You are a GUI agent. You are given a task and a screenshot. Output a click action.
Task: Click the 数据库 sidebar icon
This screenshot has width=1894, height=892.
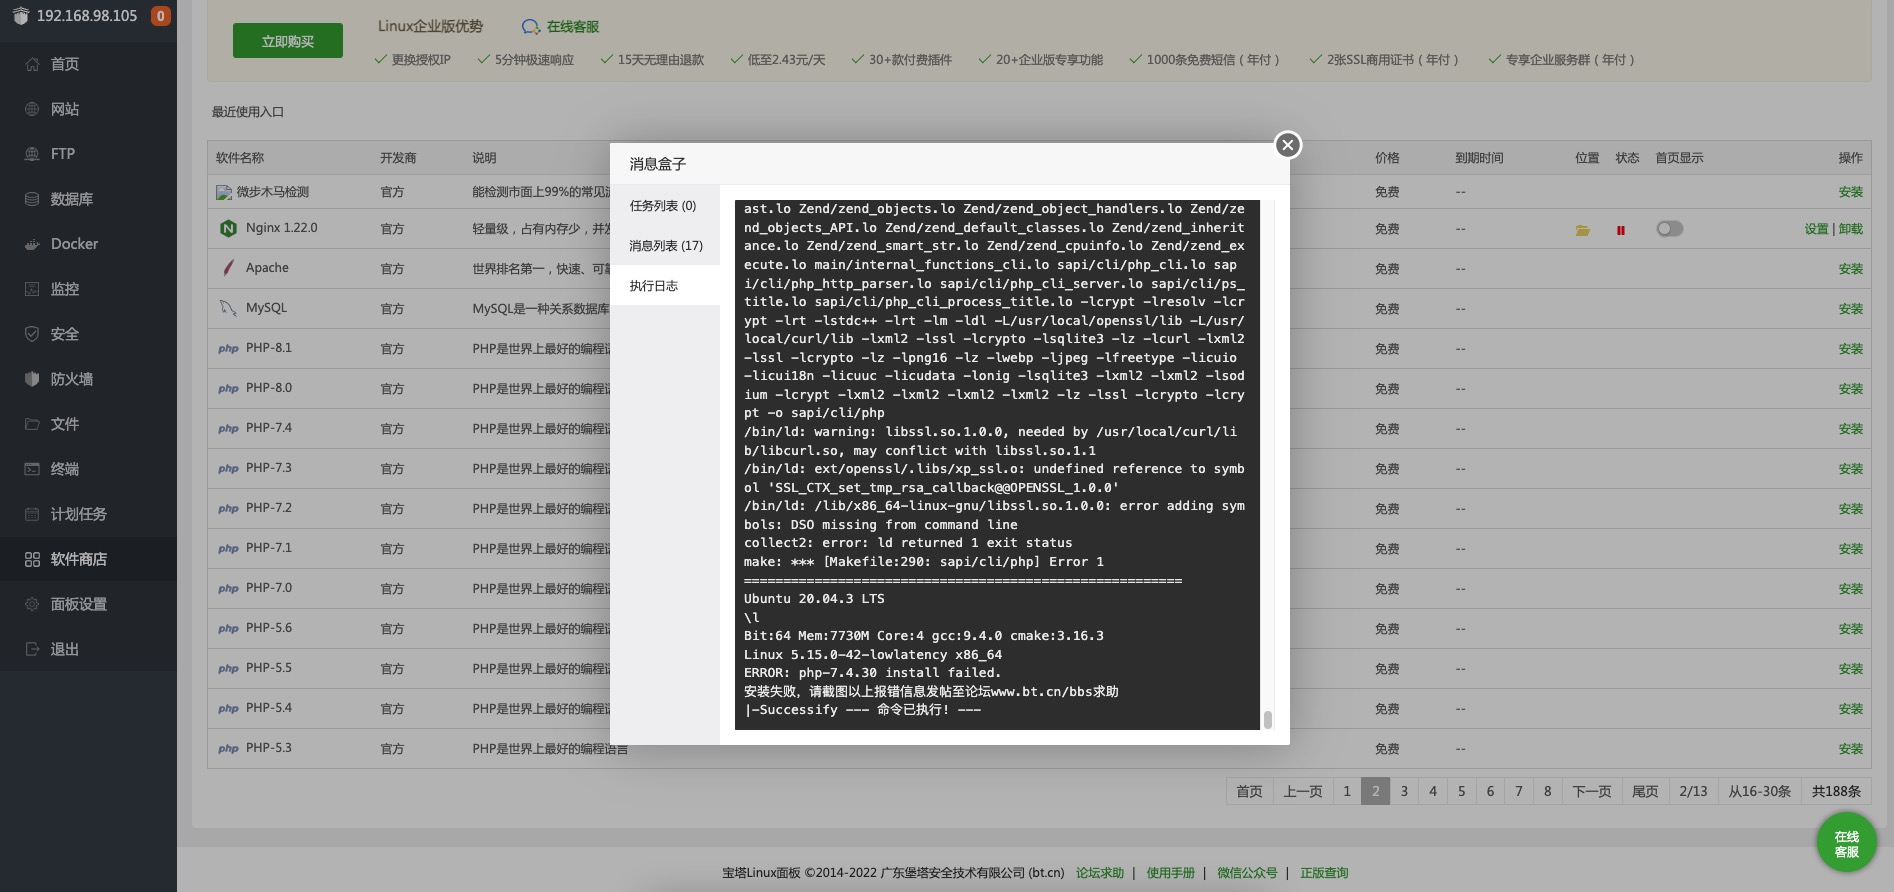click(32, 199)
